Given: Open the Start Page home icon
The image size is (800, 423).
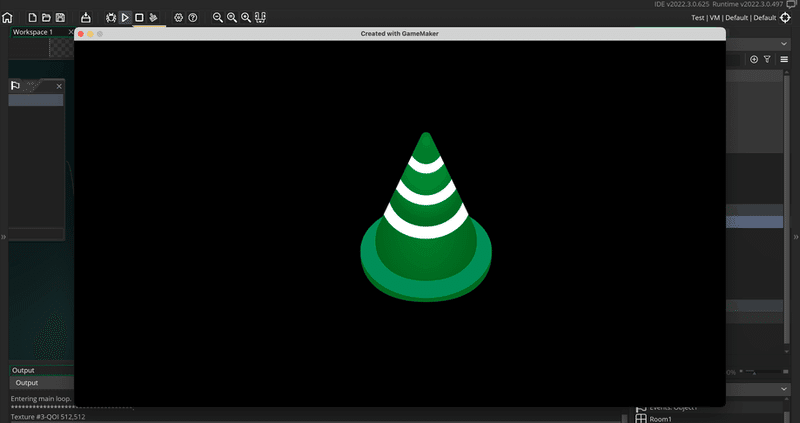Looking at the screenshot, I should pos(7,18).
